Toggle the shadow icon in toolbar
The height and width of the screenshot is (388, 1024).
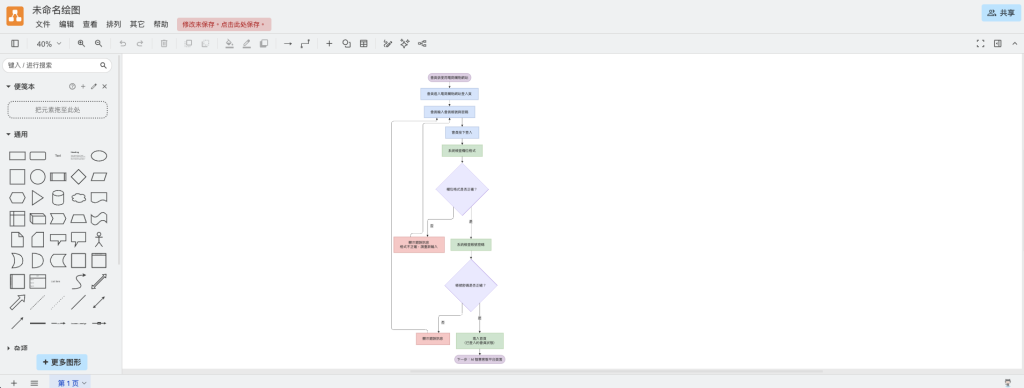click(264, 44)
